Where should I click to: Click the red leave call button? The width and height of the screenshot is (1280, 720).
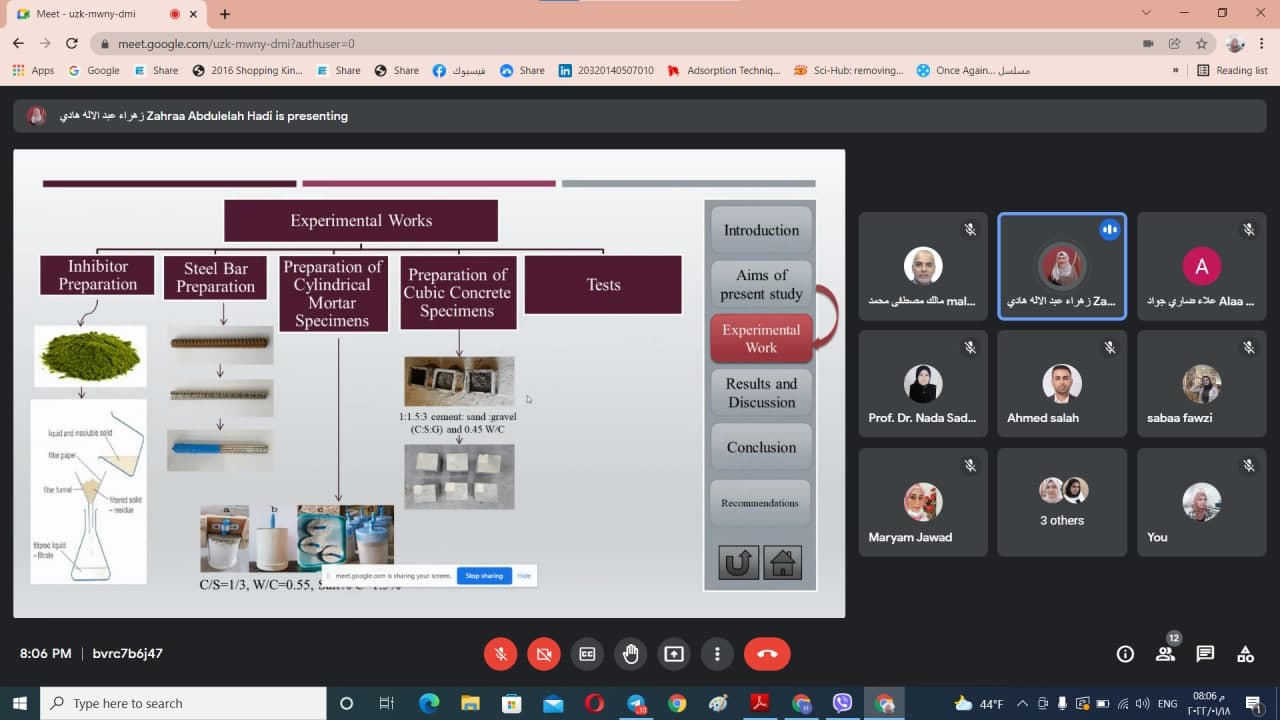tap(767, 654)
